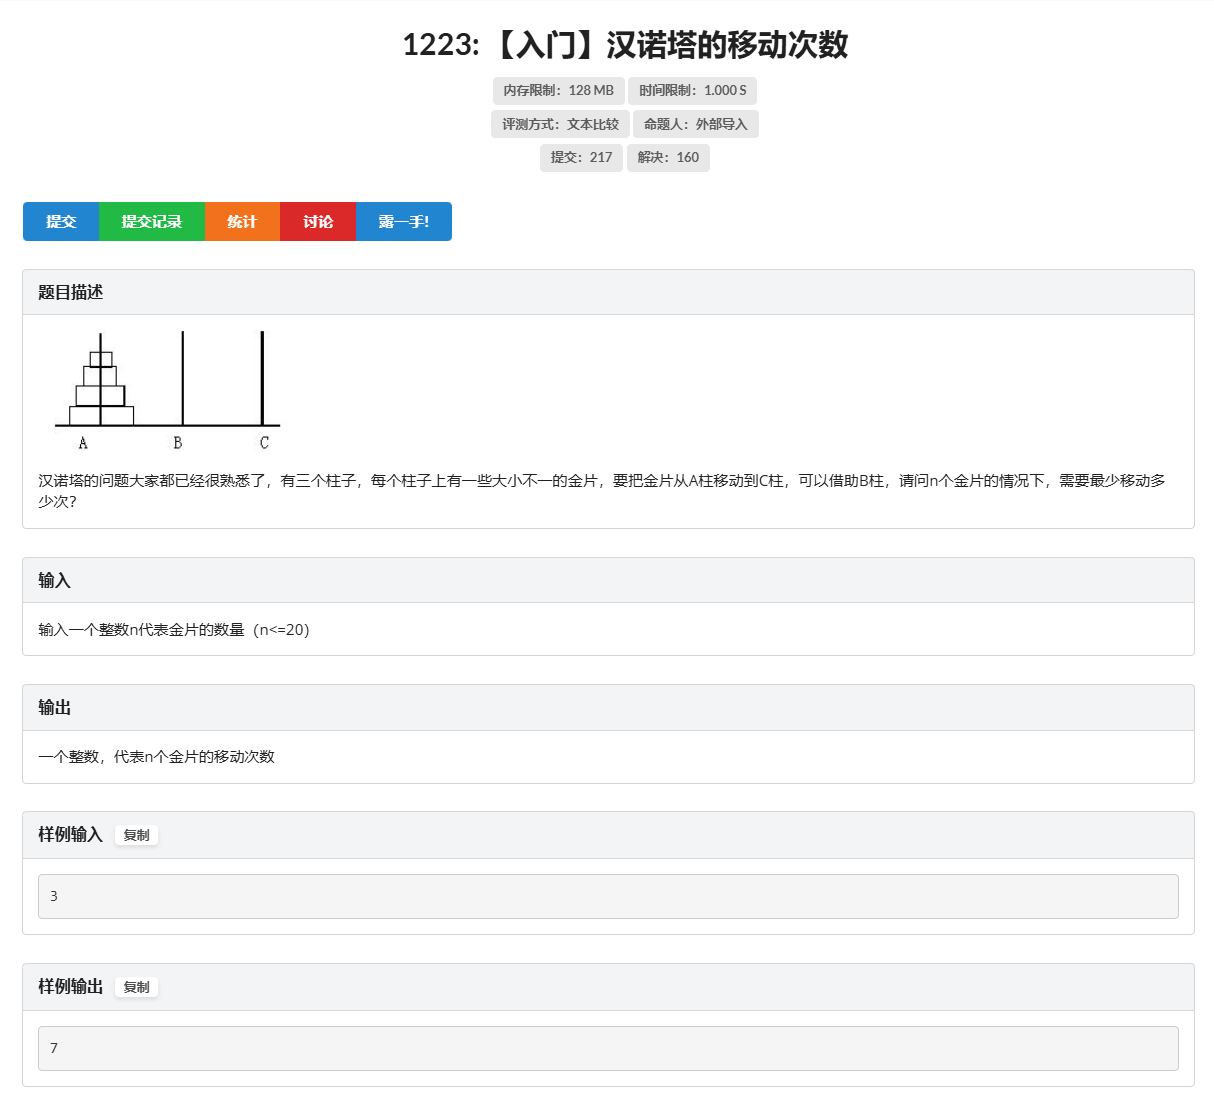1214x1107 pixels.
Task: Copy the sample output using 复制
Action: [x=136, y=987]
